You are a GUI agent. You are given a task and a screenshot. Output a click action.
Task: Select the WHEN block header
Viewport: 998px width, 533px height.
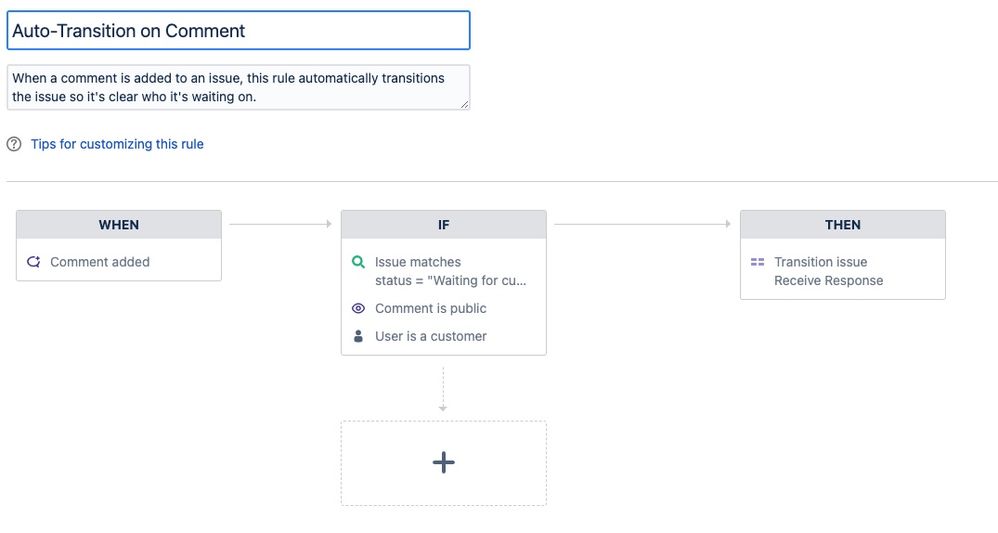tap(118, 225)
